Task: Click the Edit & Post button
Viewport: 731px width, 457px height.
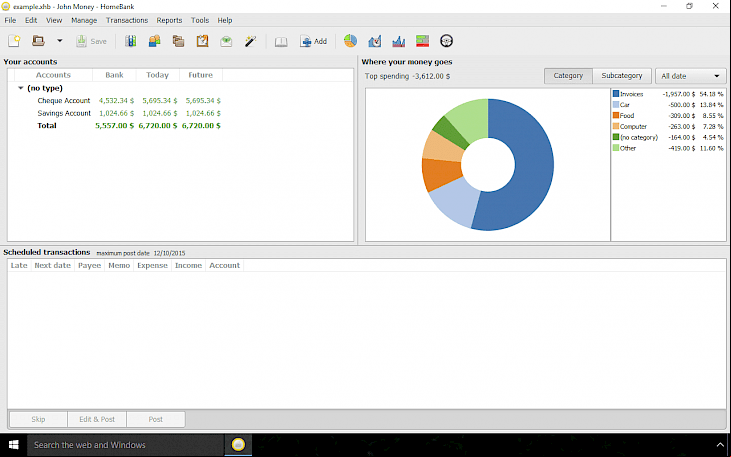Action: point(97,419)
